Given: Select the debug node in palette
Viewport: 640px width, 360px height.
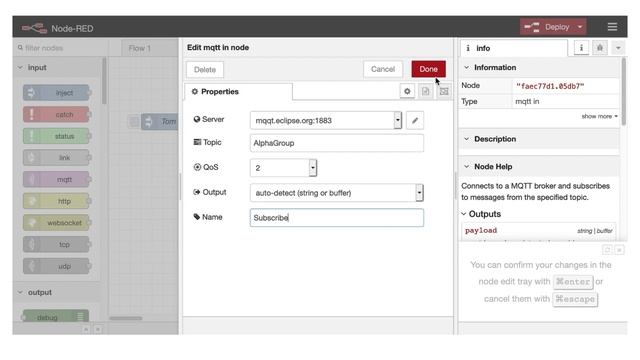Looking at the screenshot, I should click(56, 316).
